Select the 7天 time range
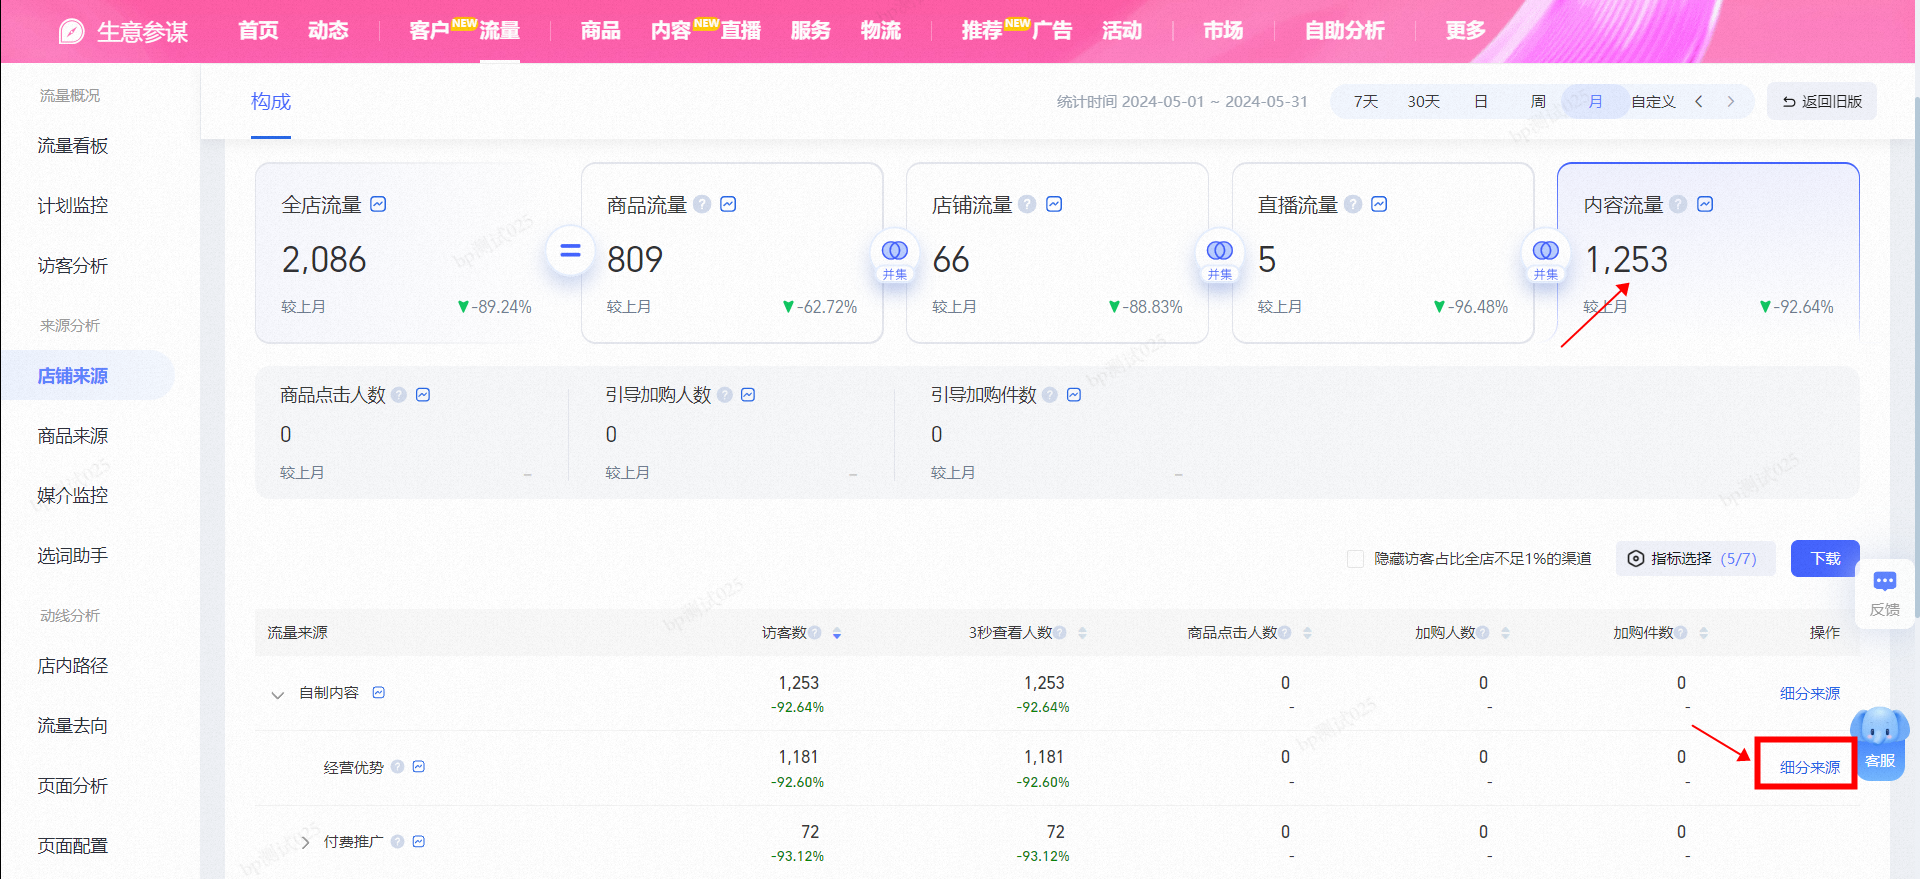Screen dimensions: 1920x879 pos(1366,102)
